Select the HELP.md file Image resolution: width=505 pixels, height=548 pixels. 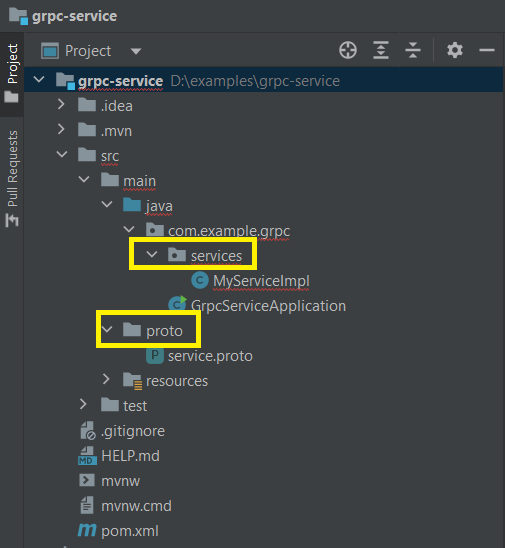[x=119, y=456]
